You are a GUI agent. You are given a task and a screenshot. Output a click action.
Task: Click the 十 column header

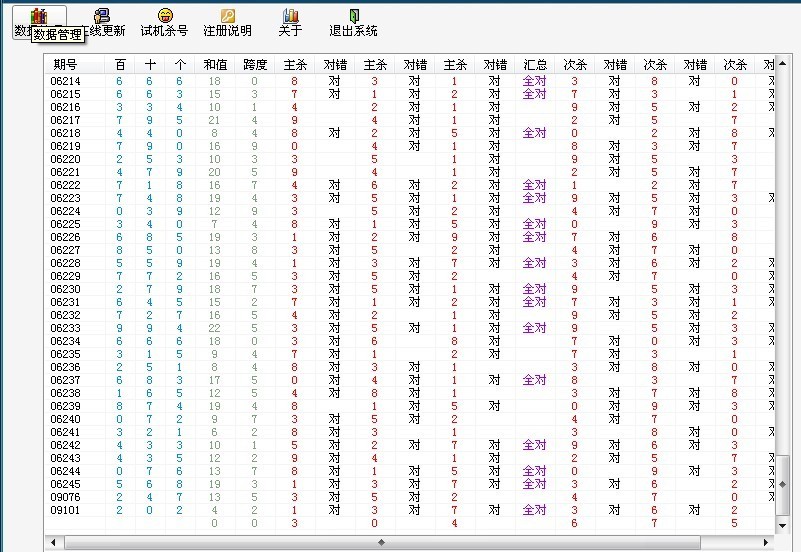click(x=150, y=65)
